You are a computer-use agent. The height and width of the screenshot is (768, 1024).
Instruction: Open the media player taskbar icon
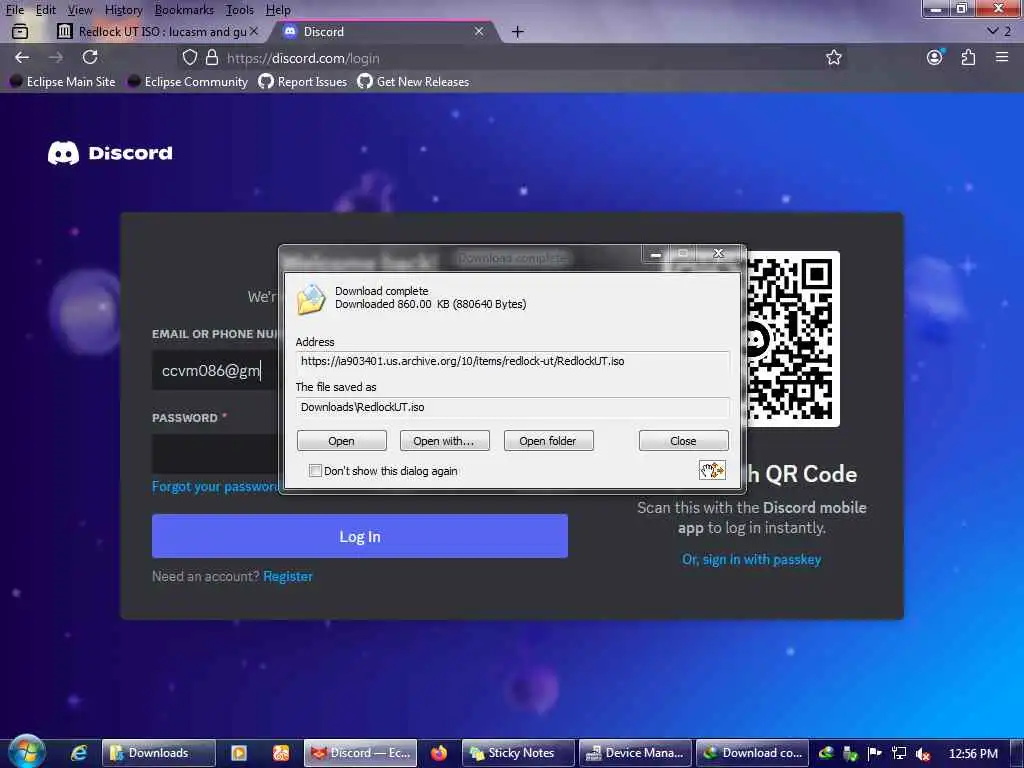pyautogui.click(x=239, y=753)
